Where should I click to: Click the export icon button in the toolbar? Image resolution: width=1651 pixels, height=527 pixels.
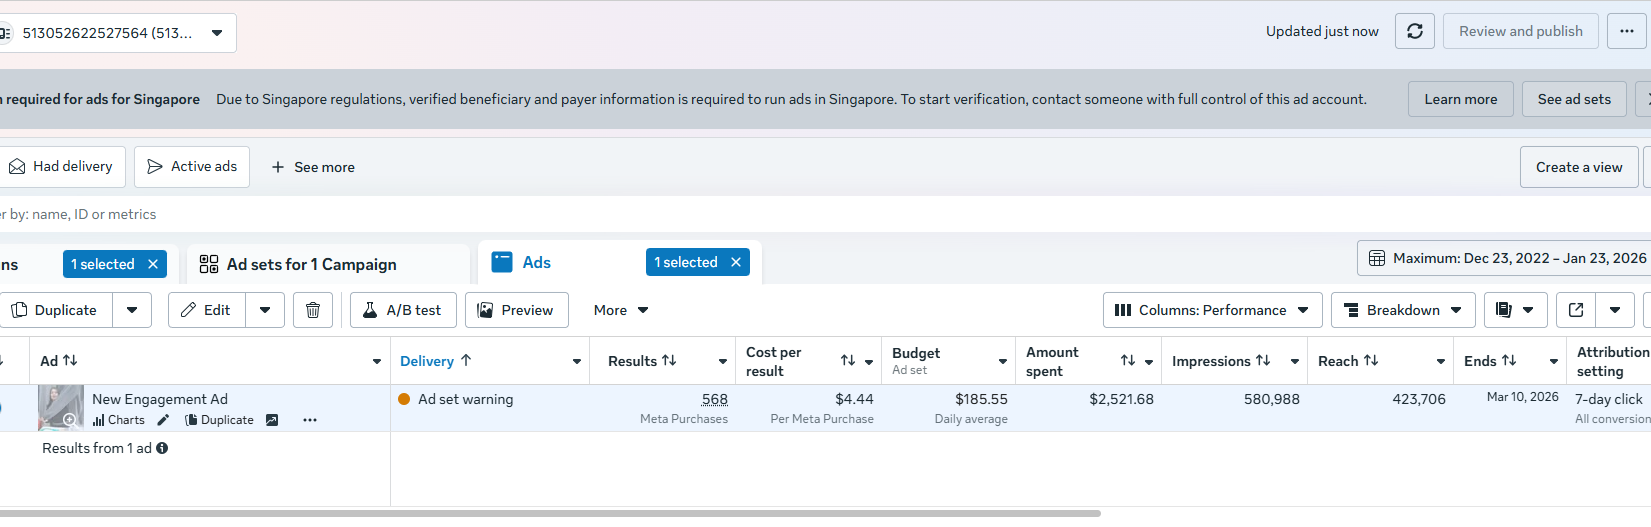click(x=1576, y=310)
